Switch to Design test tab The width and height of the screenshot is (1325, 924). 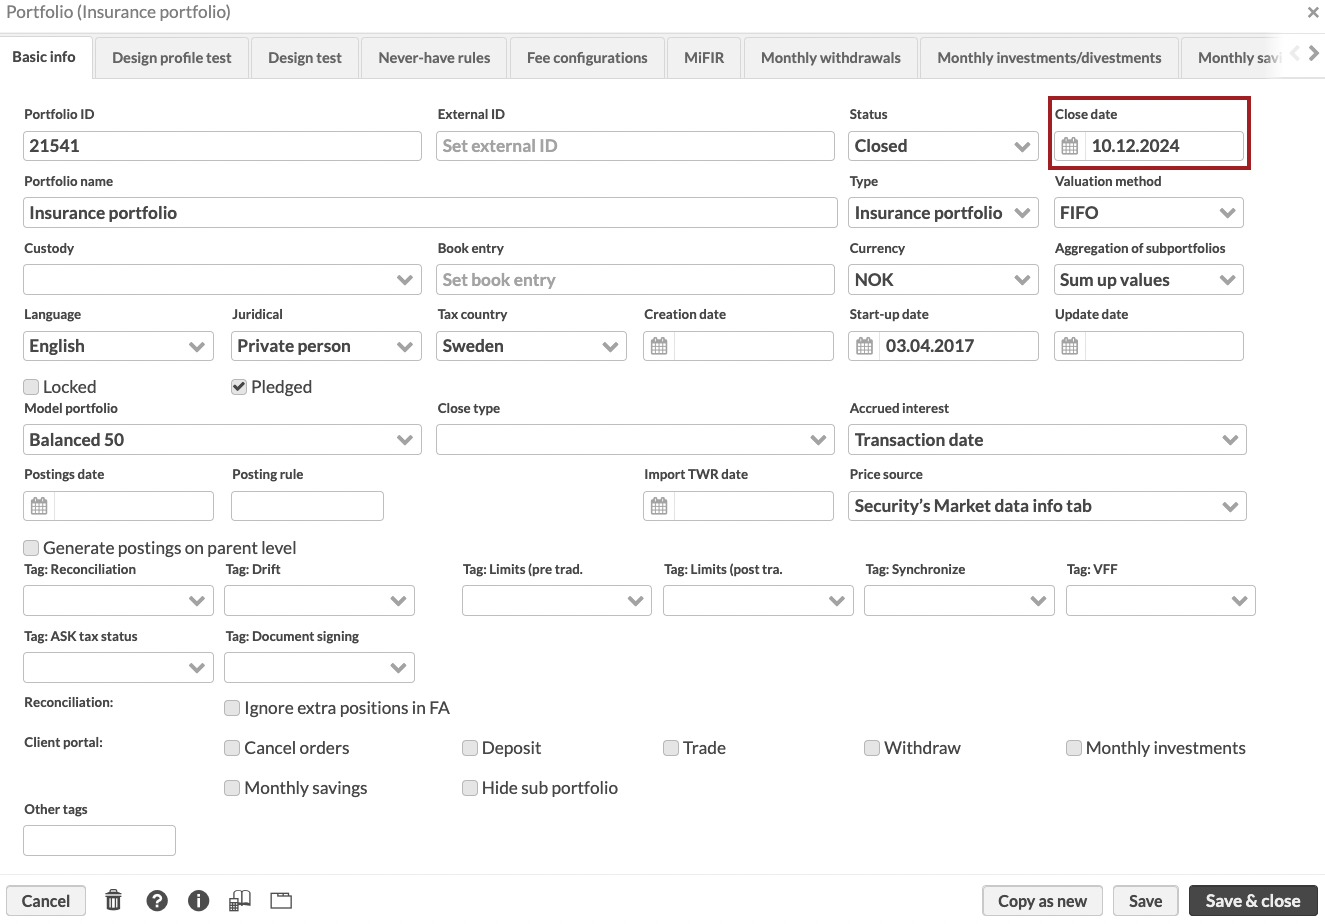[305, 58]
